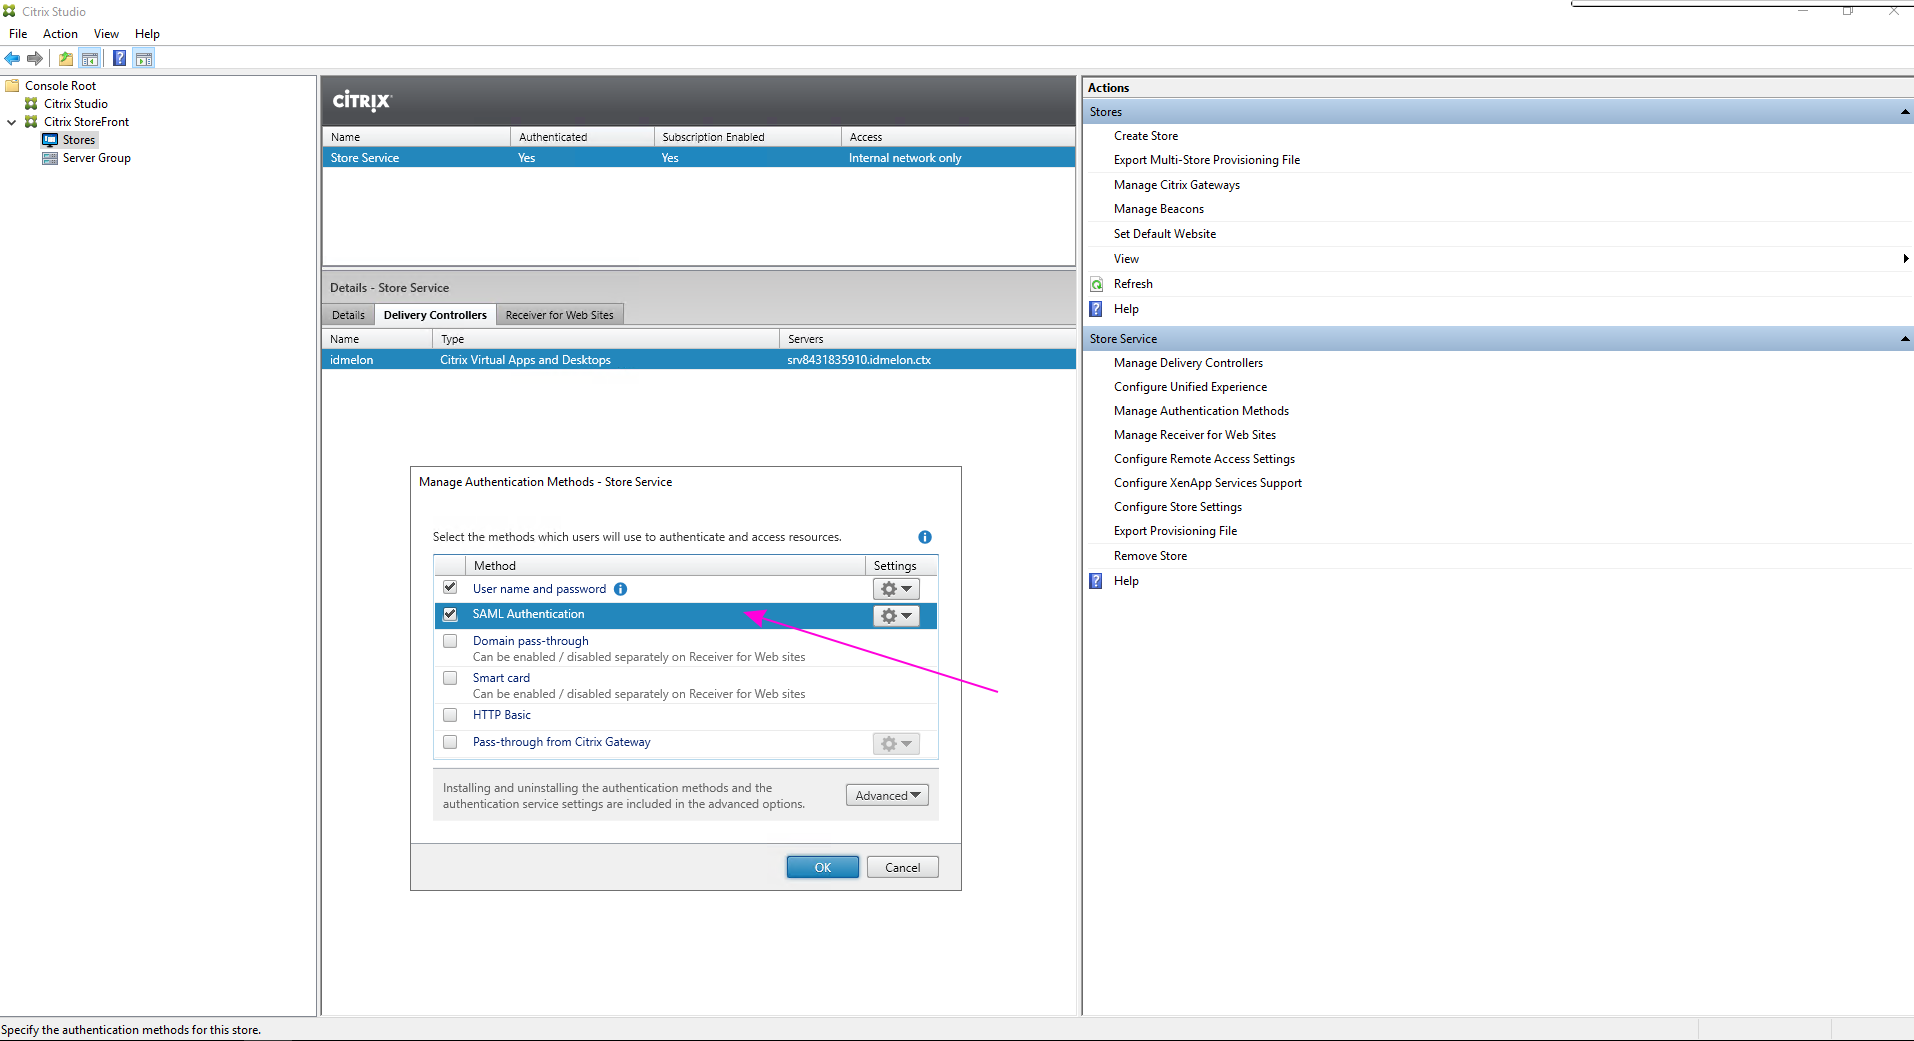The image size is (1914, 1041).
Task: Open the Help menu in the menu bar
Action: pos(147,34)
